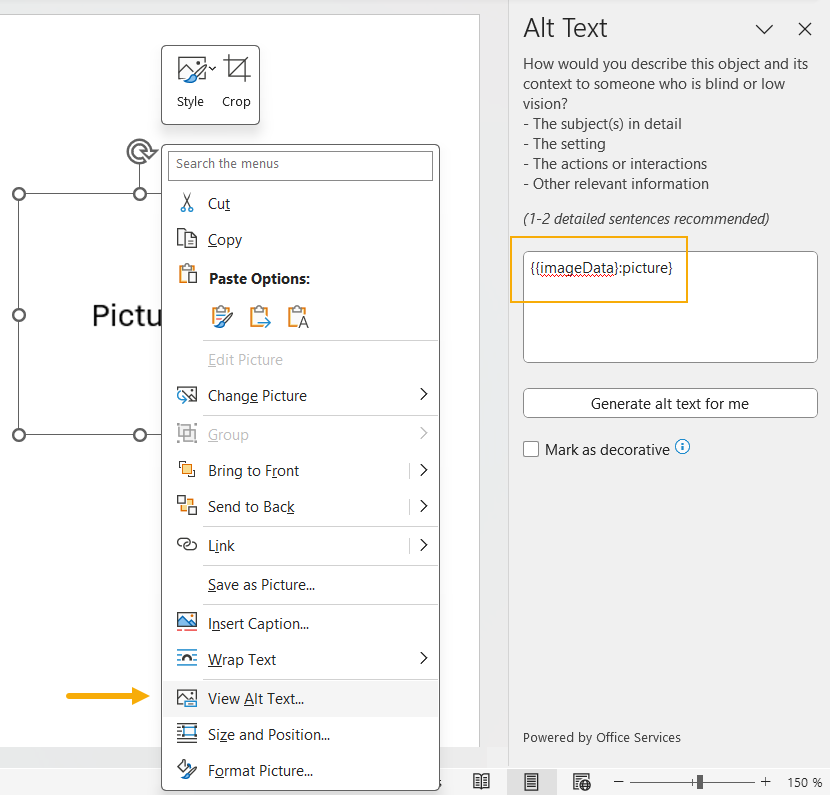This screenshot has height=795, width=830.
Task: Paste using Keep Source Formatting icon
Action: coord(222,317)
